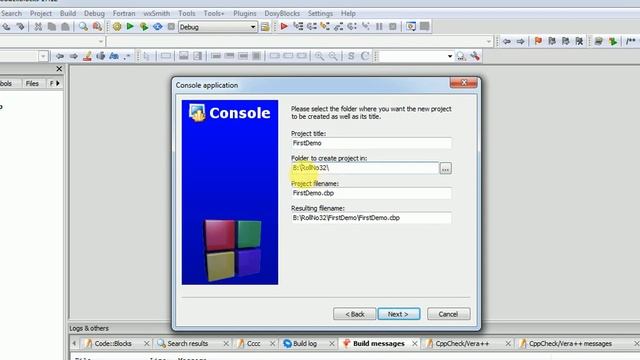
Task: Click the Build gear icon
Action: pos(117,27)
